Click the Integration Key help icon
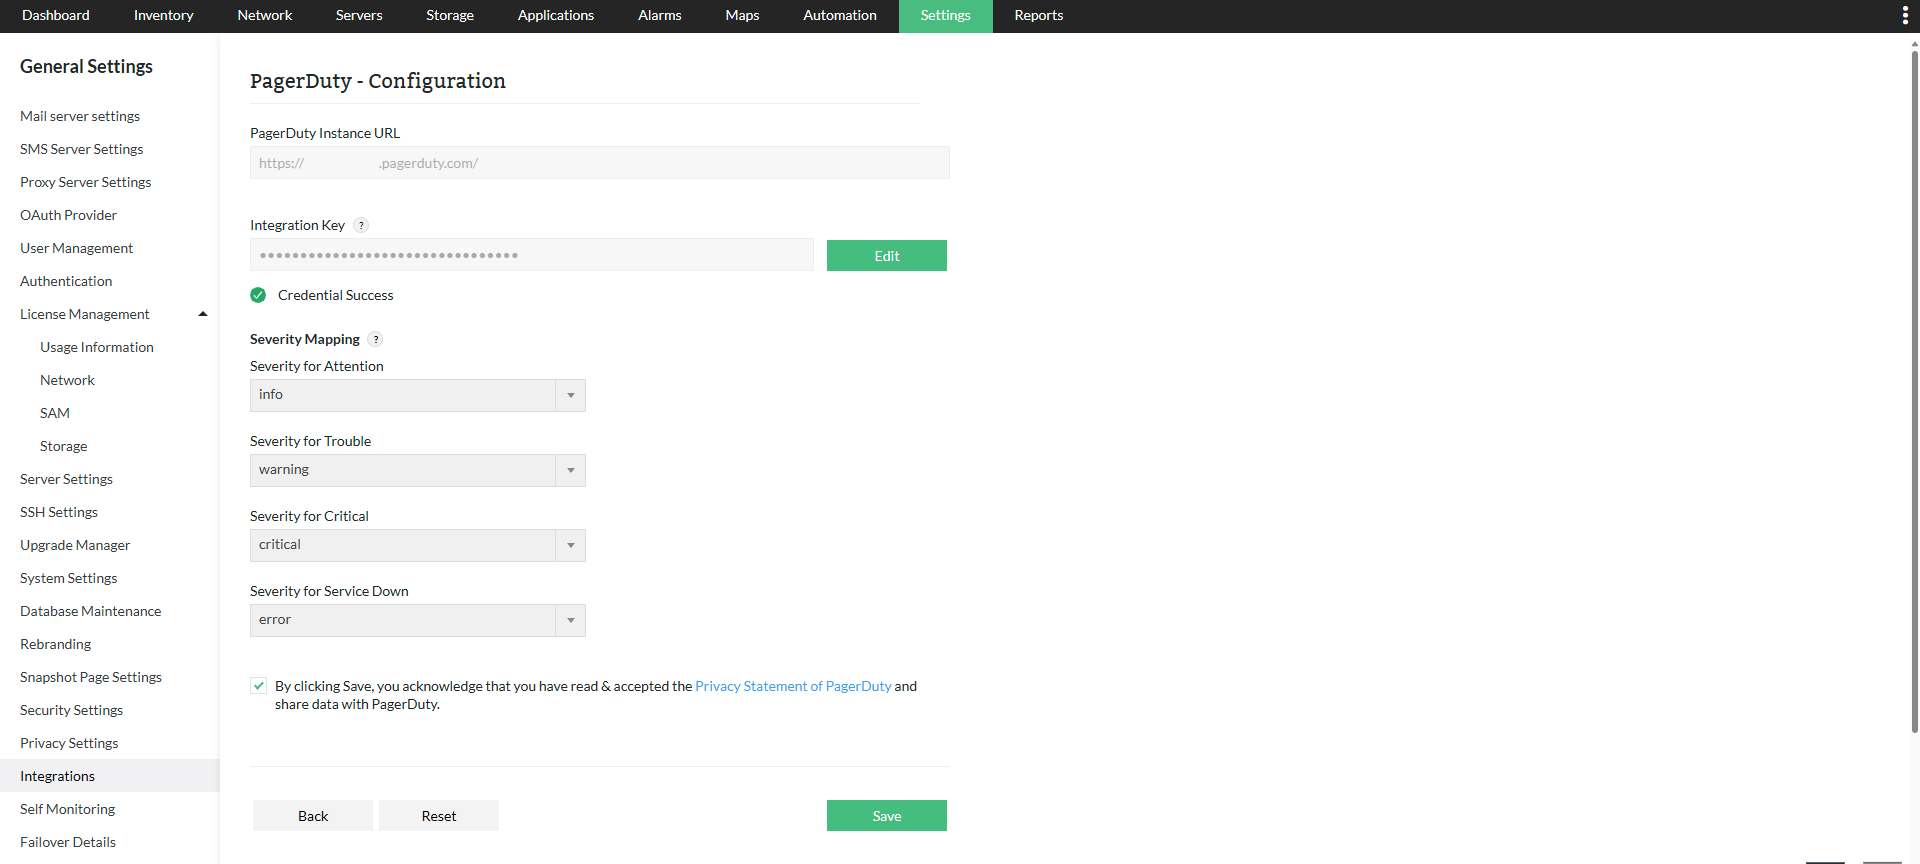Viewport: 1920px width, 864px height. [361, 226]
